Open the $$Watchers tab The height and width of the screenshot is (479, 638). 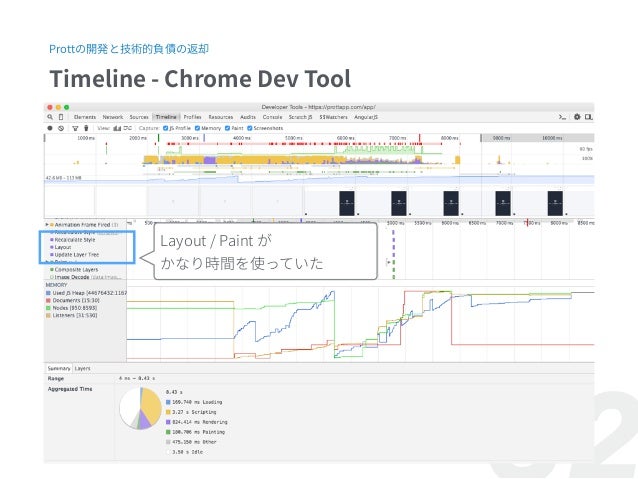[x=333, y=117]
